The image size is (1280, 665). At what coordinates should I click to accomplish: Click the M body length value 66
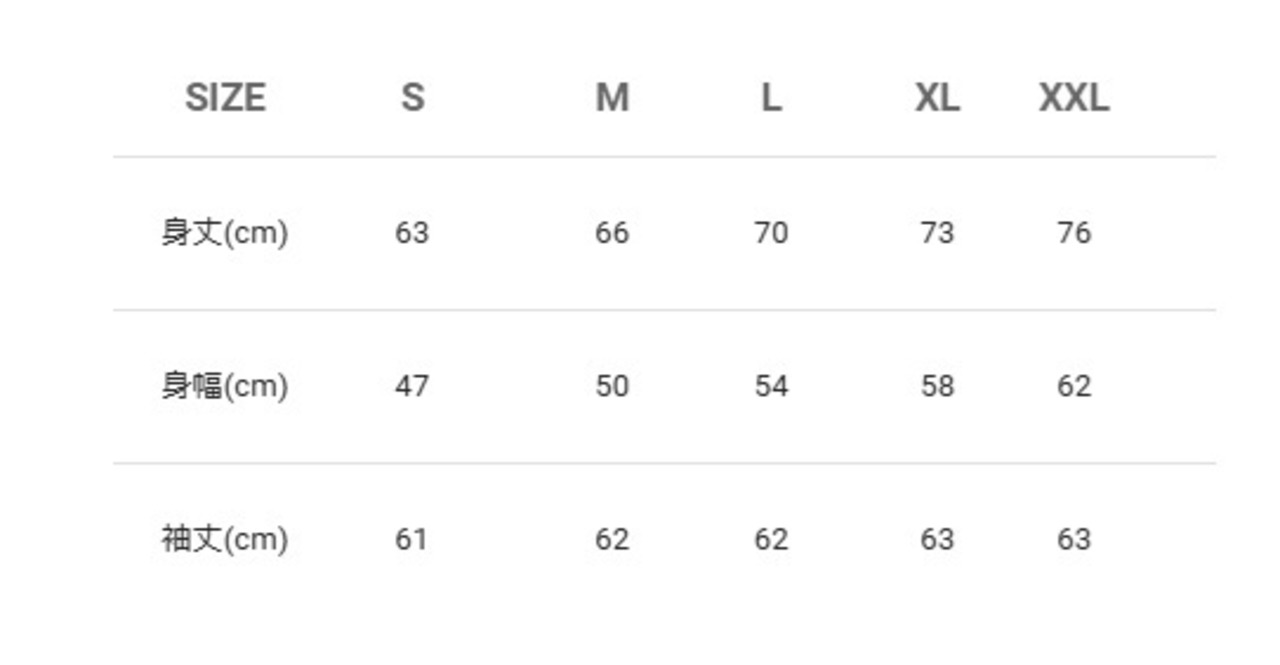pyautogui.click(x=612, y=233)
